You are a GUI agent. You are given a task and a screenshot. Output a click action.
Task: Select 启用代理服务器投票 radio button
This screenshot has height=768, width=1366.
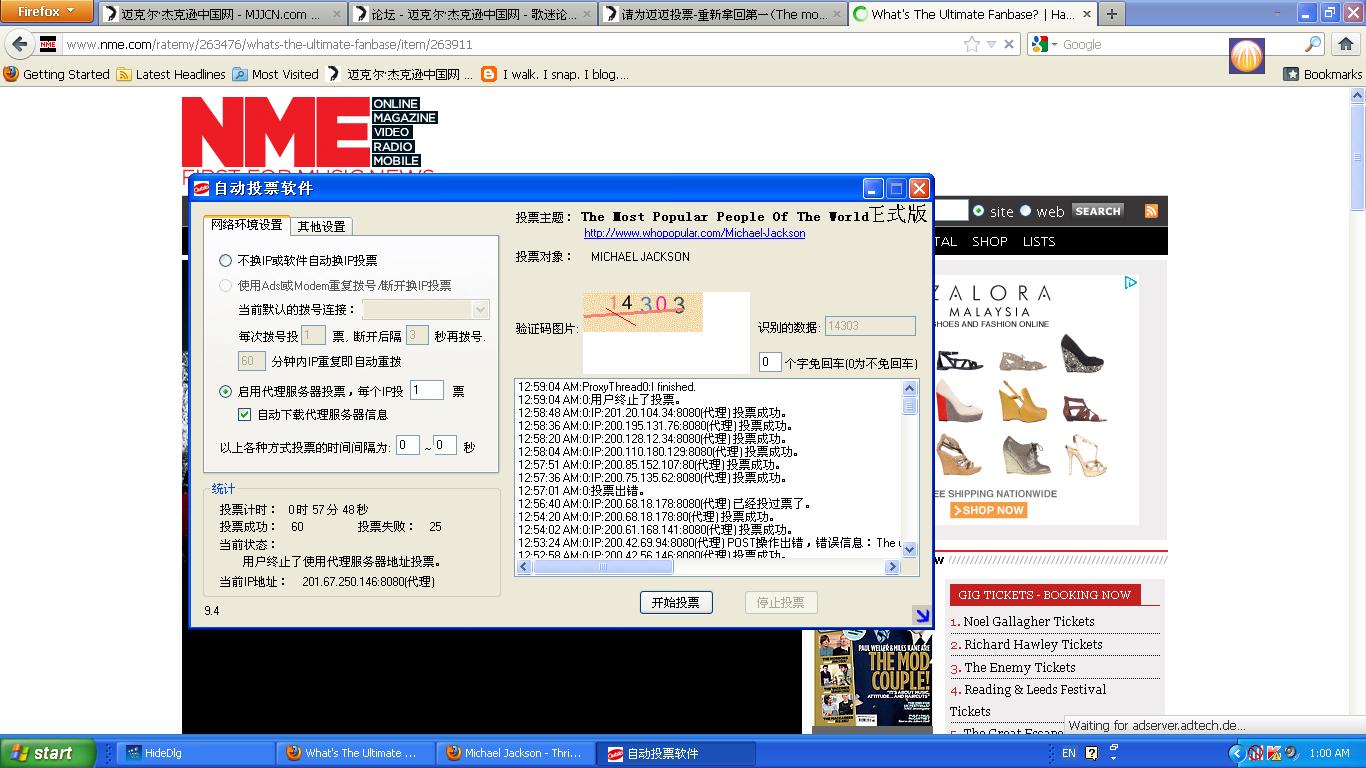[226, 391]
